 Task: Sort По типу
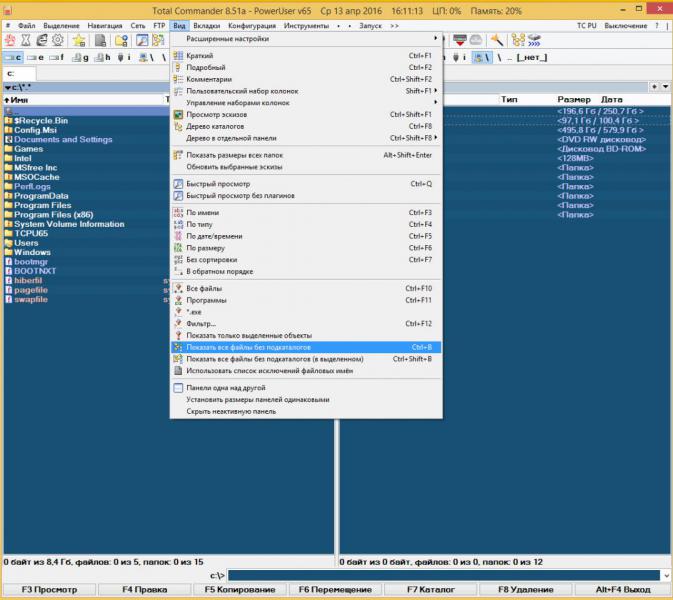306,224
